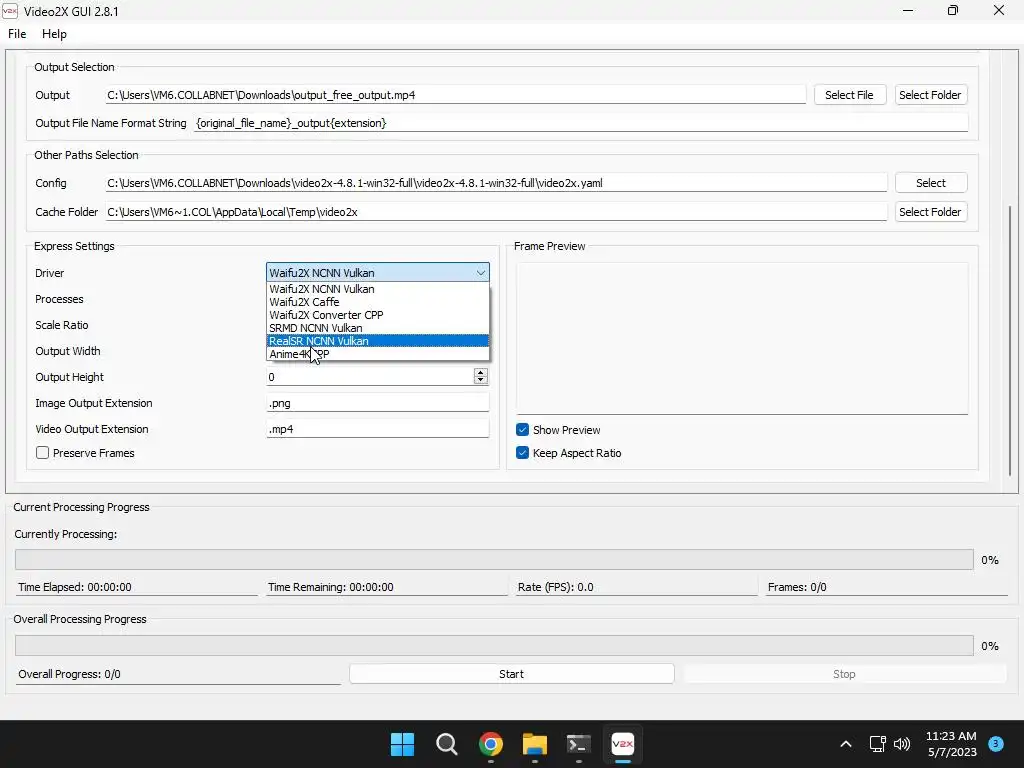Collapse the Driver dropdown combo box
The image size is (1024, 768).
click(x=377, y=272)
